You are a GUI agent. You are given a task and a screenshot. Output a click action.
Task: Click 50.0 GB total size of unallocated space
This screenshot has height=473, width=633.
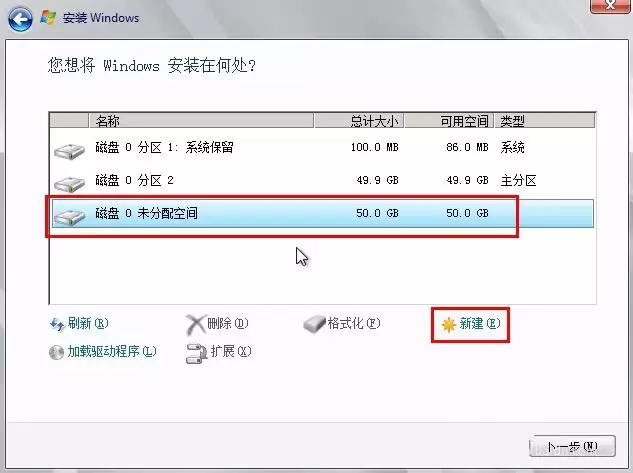point(377,213)
